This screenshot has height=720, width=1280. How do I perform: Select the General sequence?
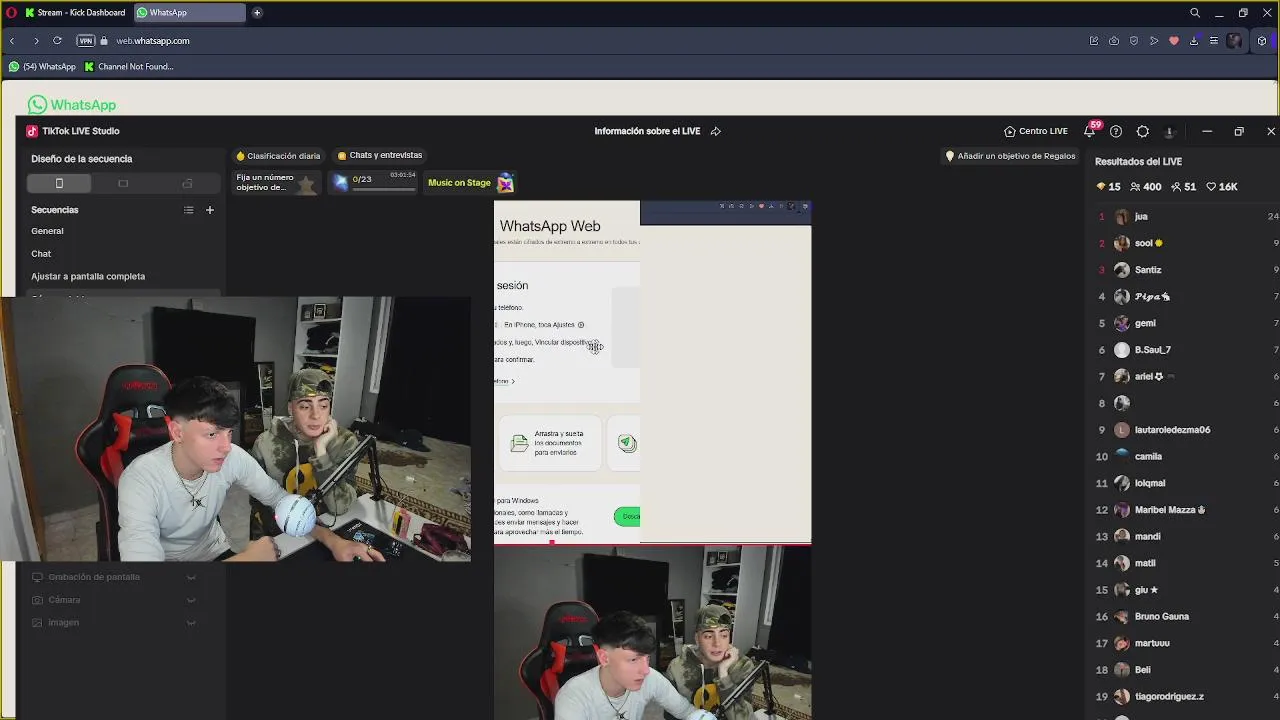[47, 231]
